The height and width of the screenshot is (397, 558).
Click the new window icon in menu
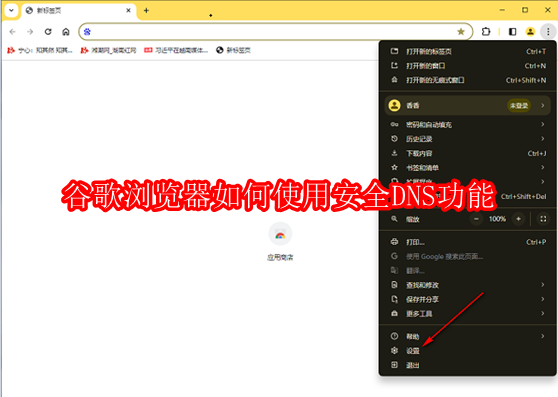coord(394,66)
